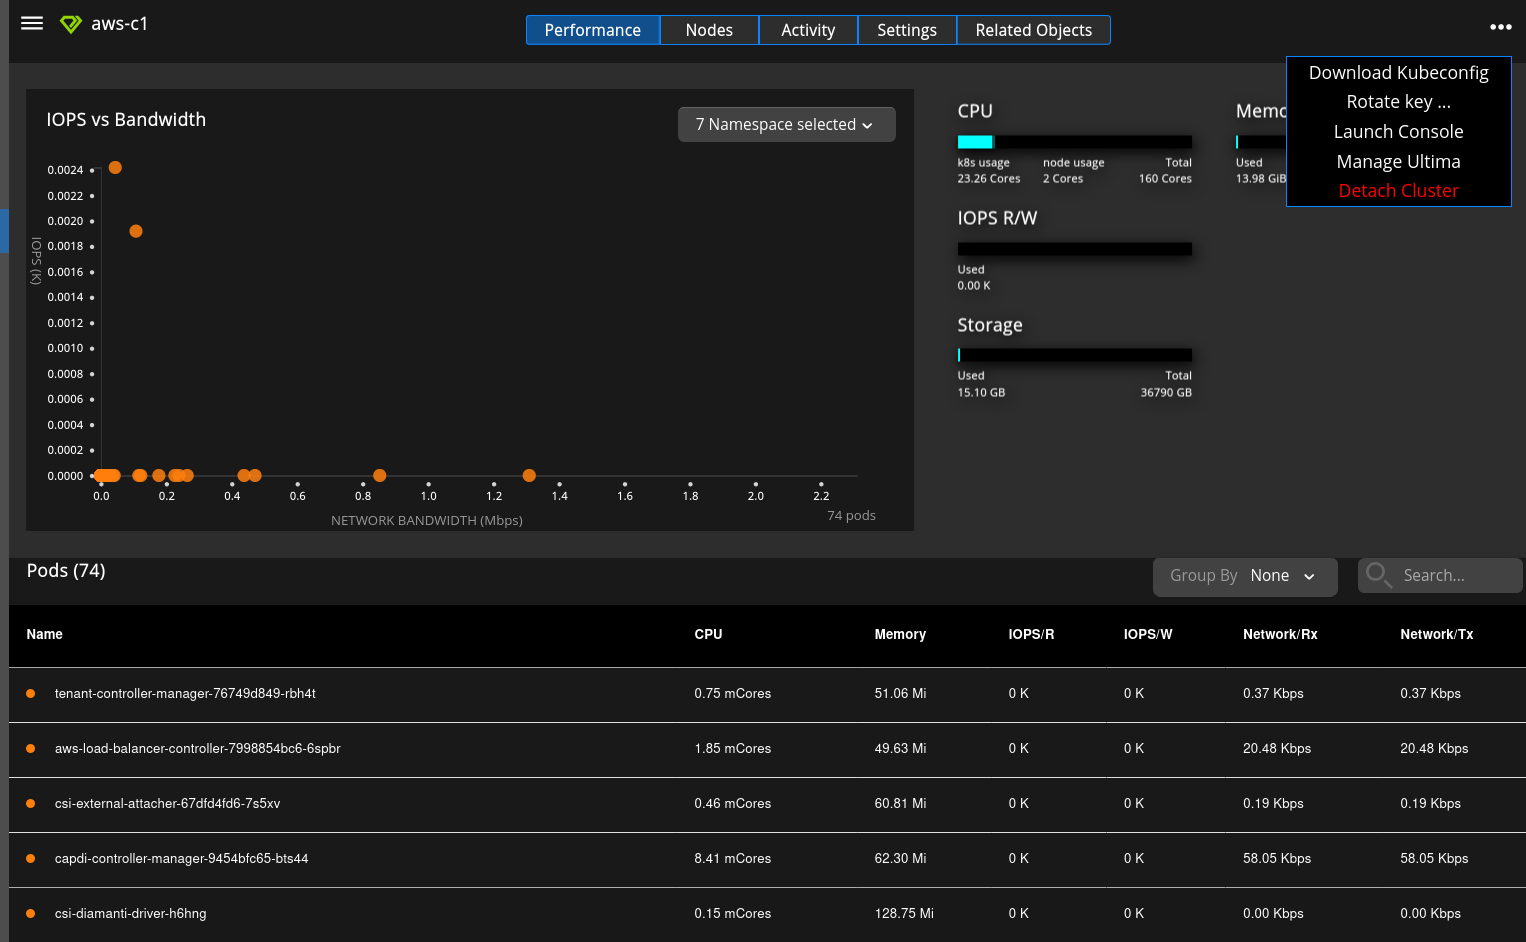Click 20.48 Kbps in the Network/Rx column
This screenshot has height=942, width=1526.
(x=1277, y=748)
